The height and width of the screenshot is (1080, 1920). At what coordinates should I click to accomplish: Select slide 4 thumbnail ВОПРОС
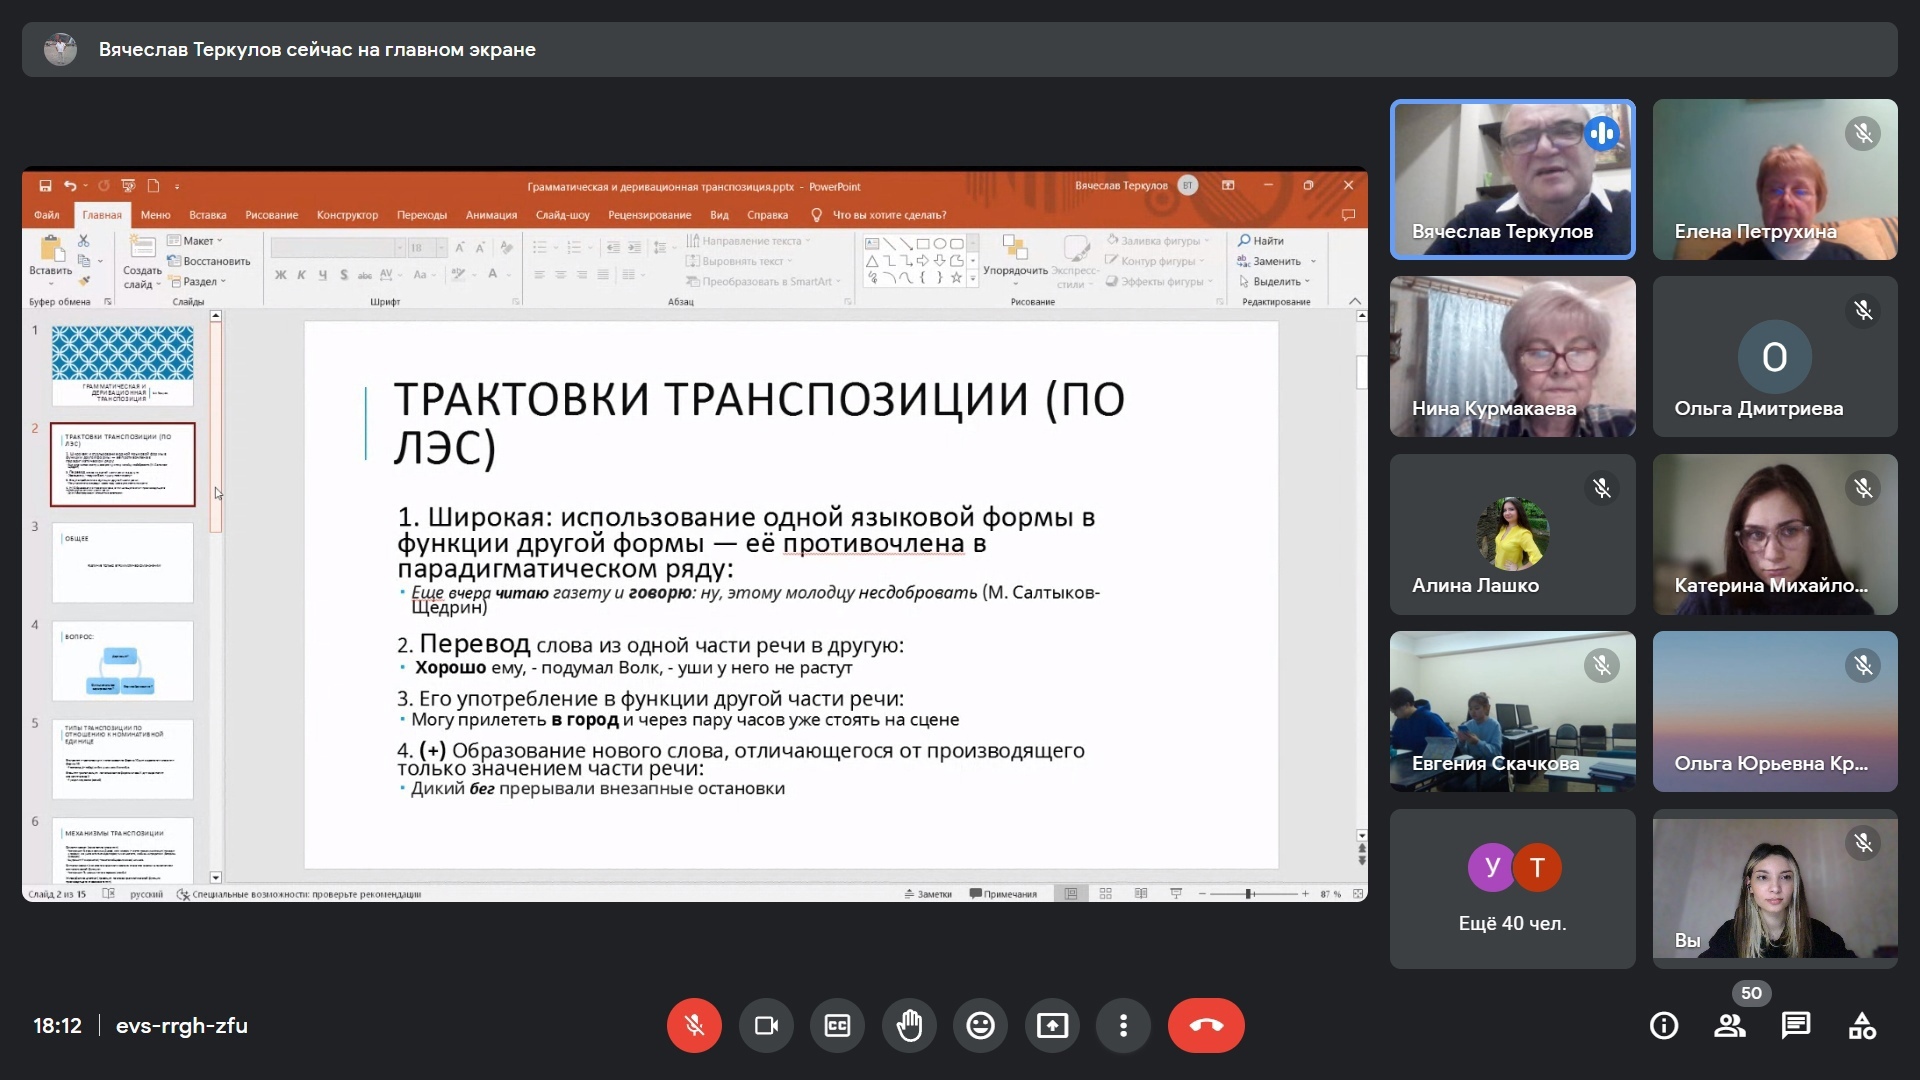click(x=123, y=660)
